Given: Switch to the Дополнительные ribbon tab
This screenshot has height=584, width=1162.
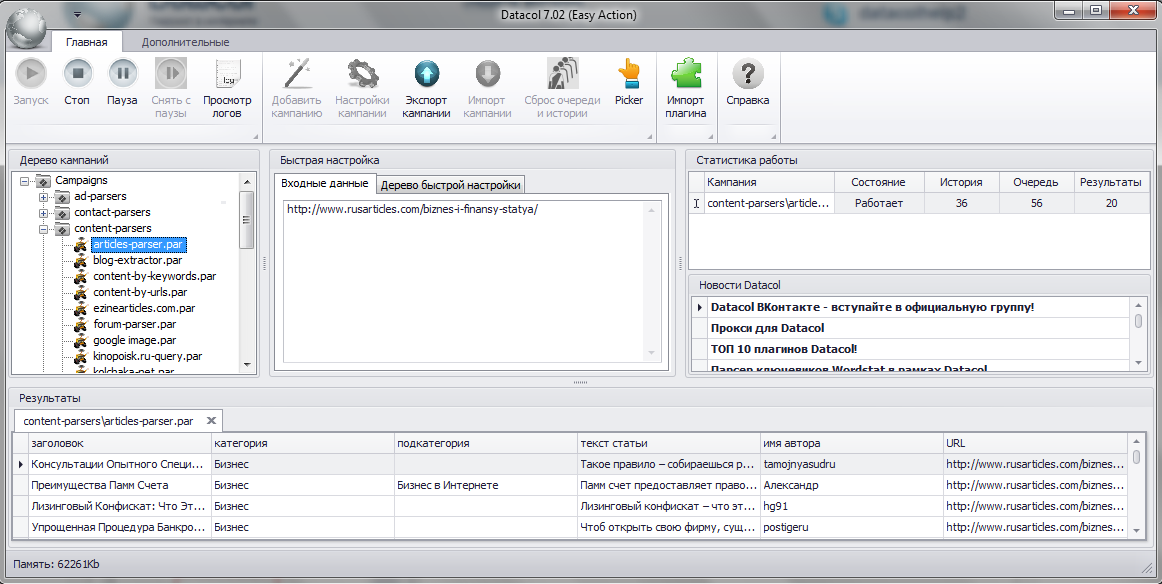Looking at the screenshot, I should pos(185,42).
